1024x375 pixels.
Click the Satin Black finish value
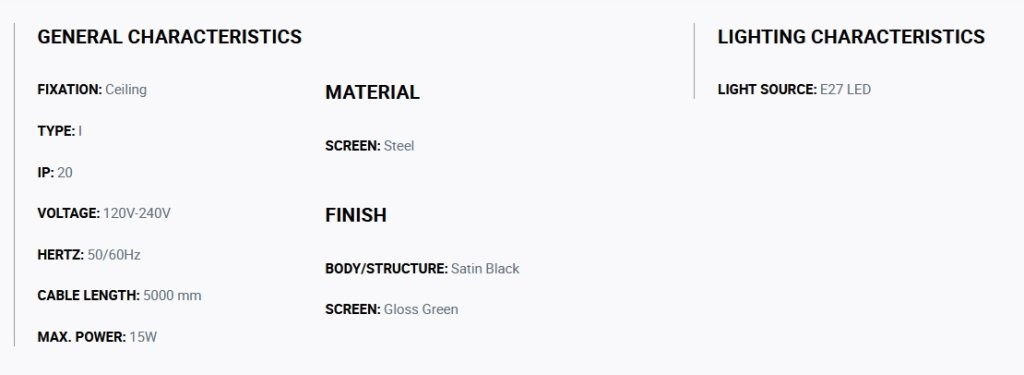(485, 269)
